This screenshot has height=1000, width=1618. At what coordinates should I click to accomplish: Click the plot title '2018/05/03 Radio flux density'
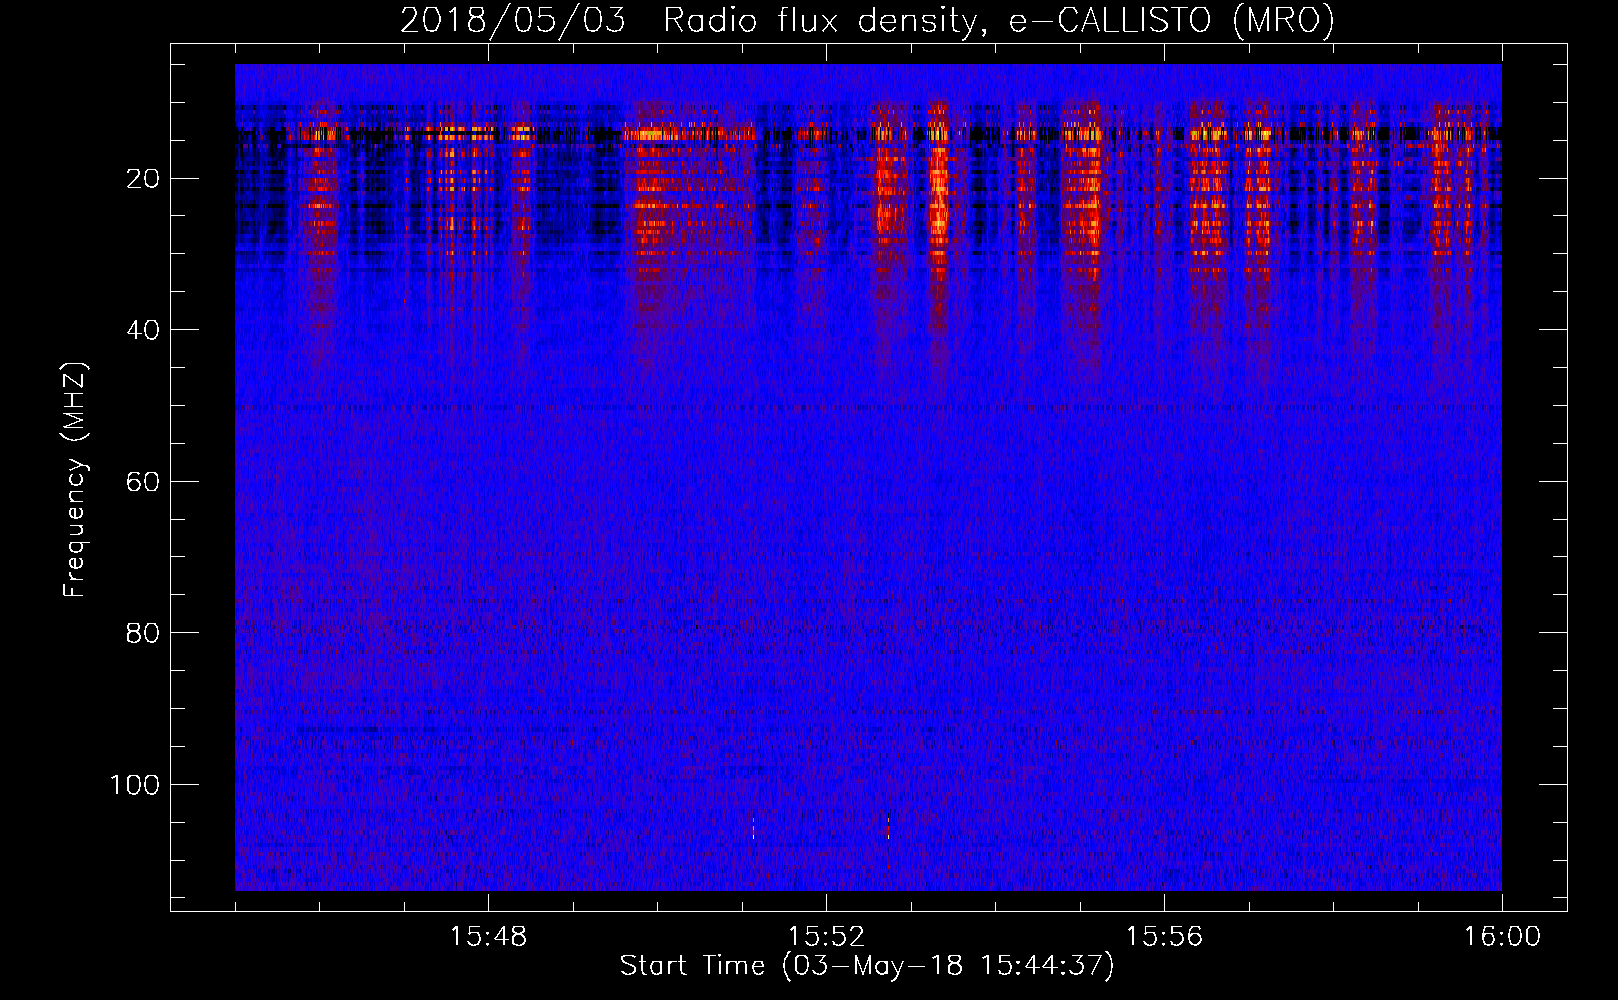coord(867,20)
